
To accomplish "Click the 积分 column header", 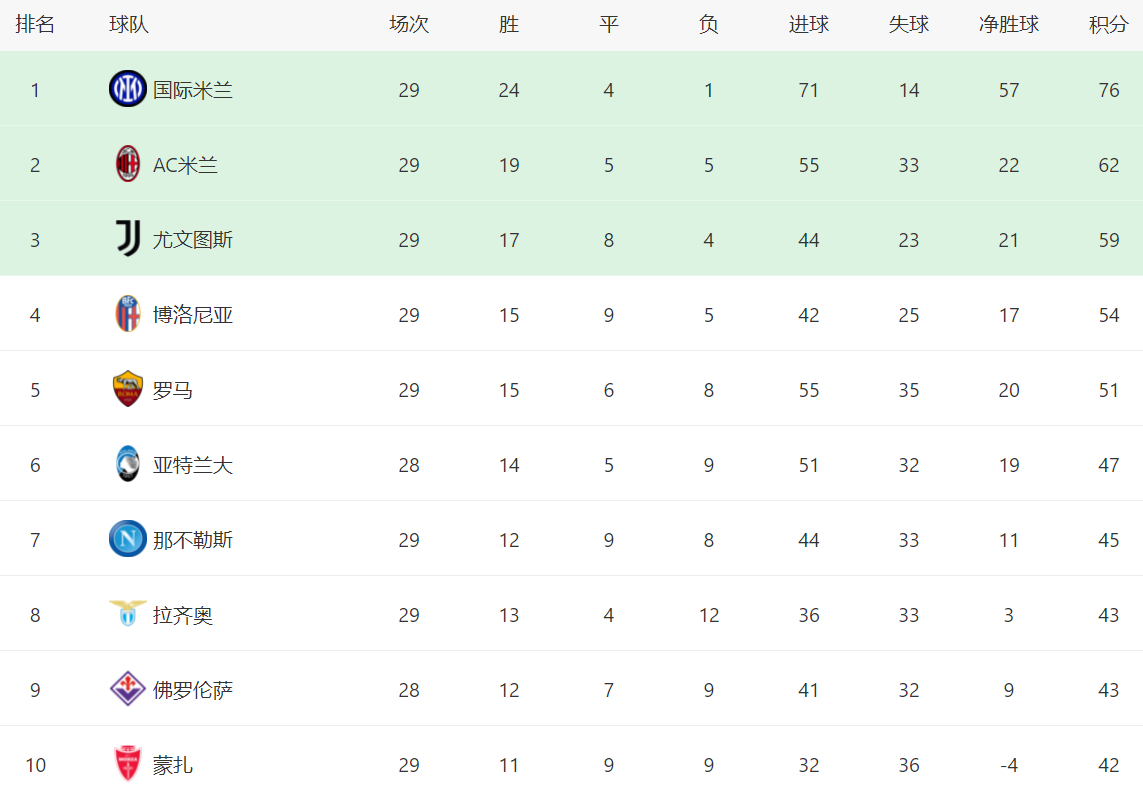I will tap(1108, 25).
